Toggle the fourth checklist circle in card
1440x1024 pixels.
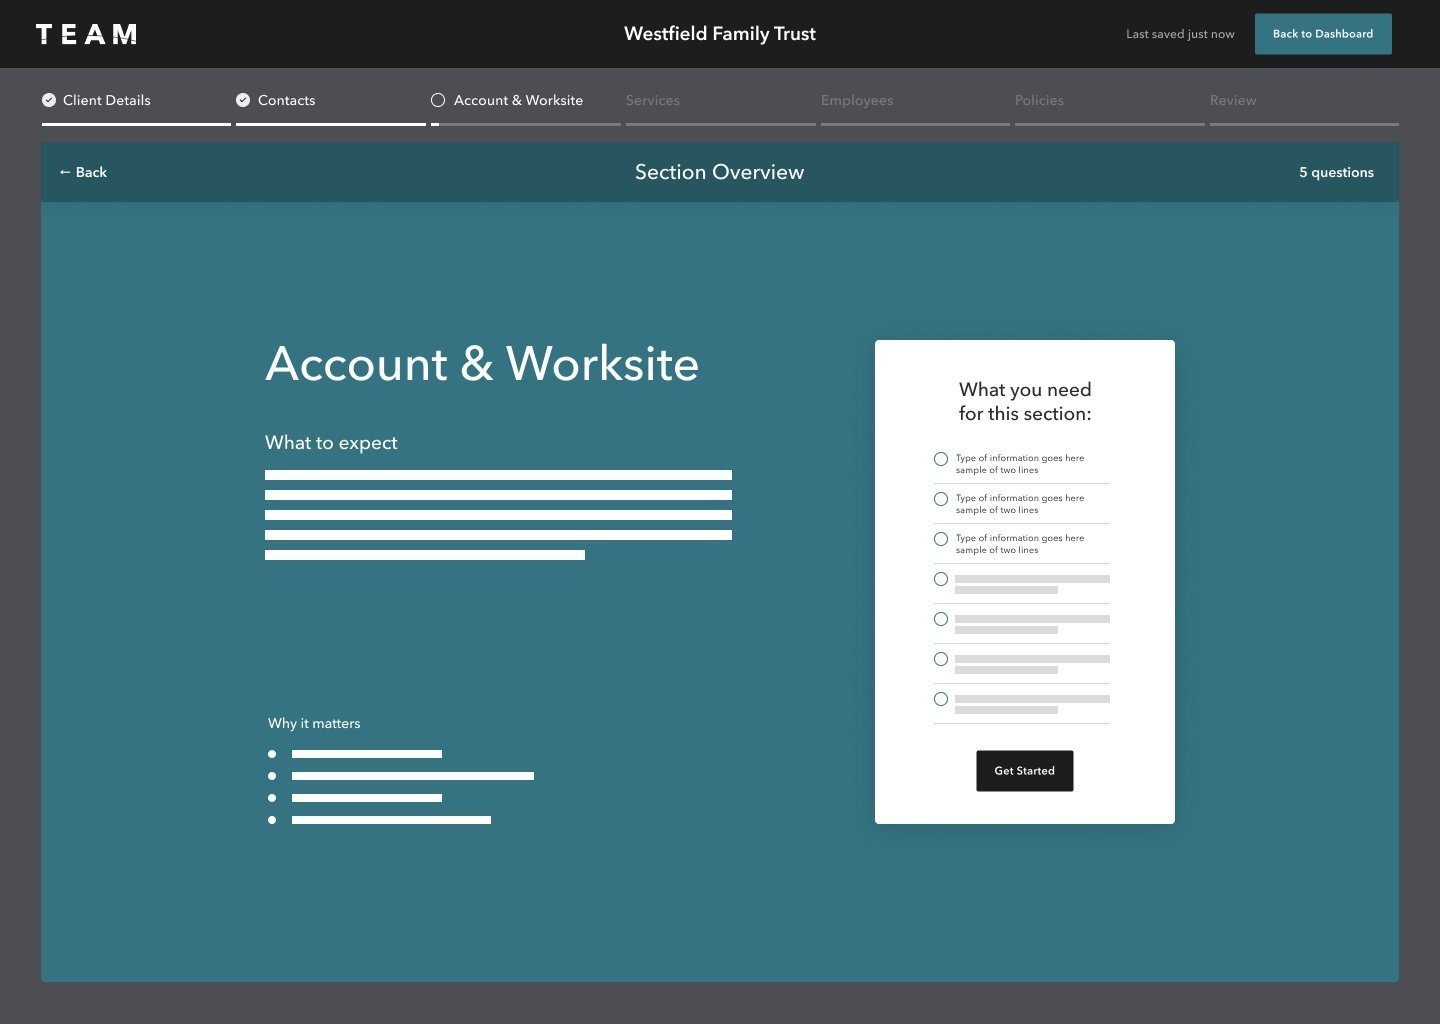941,579
